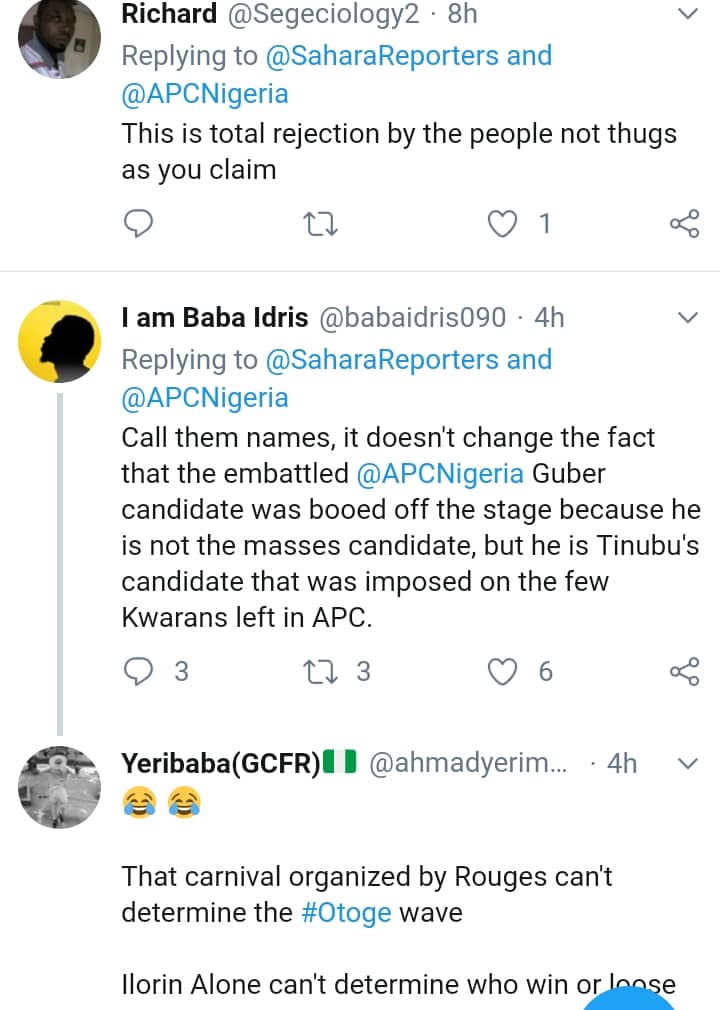Open Yeribaba's profile picture

tap(60, 785)
